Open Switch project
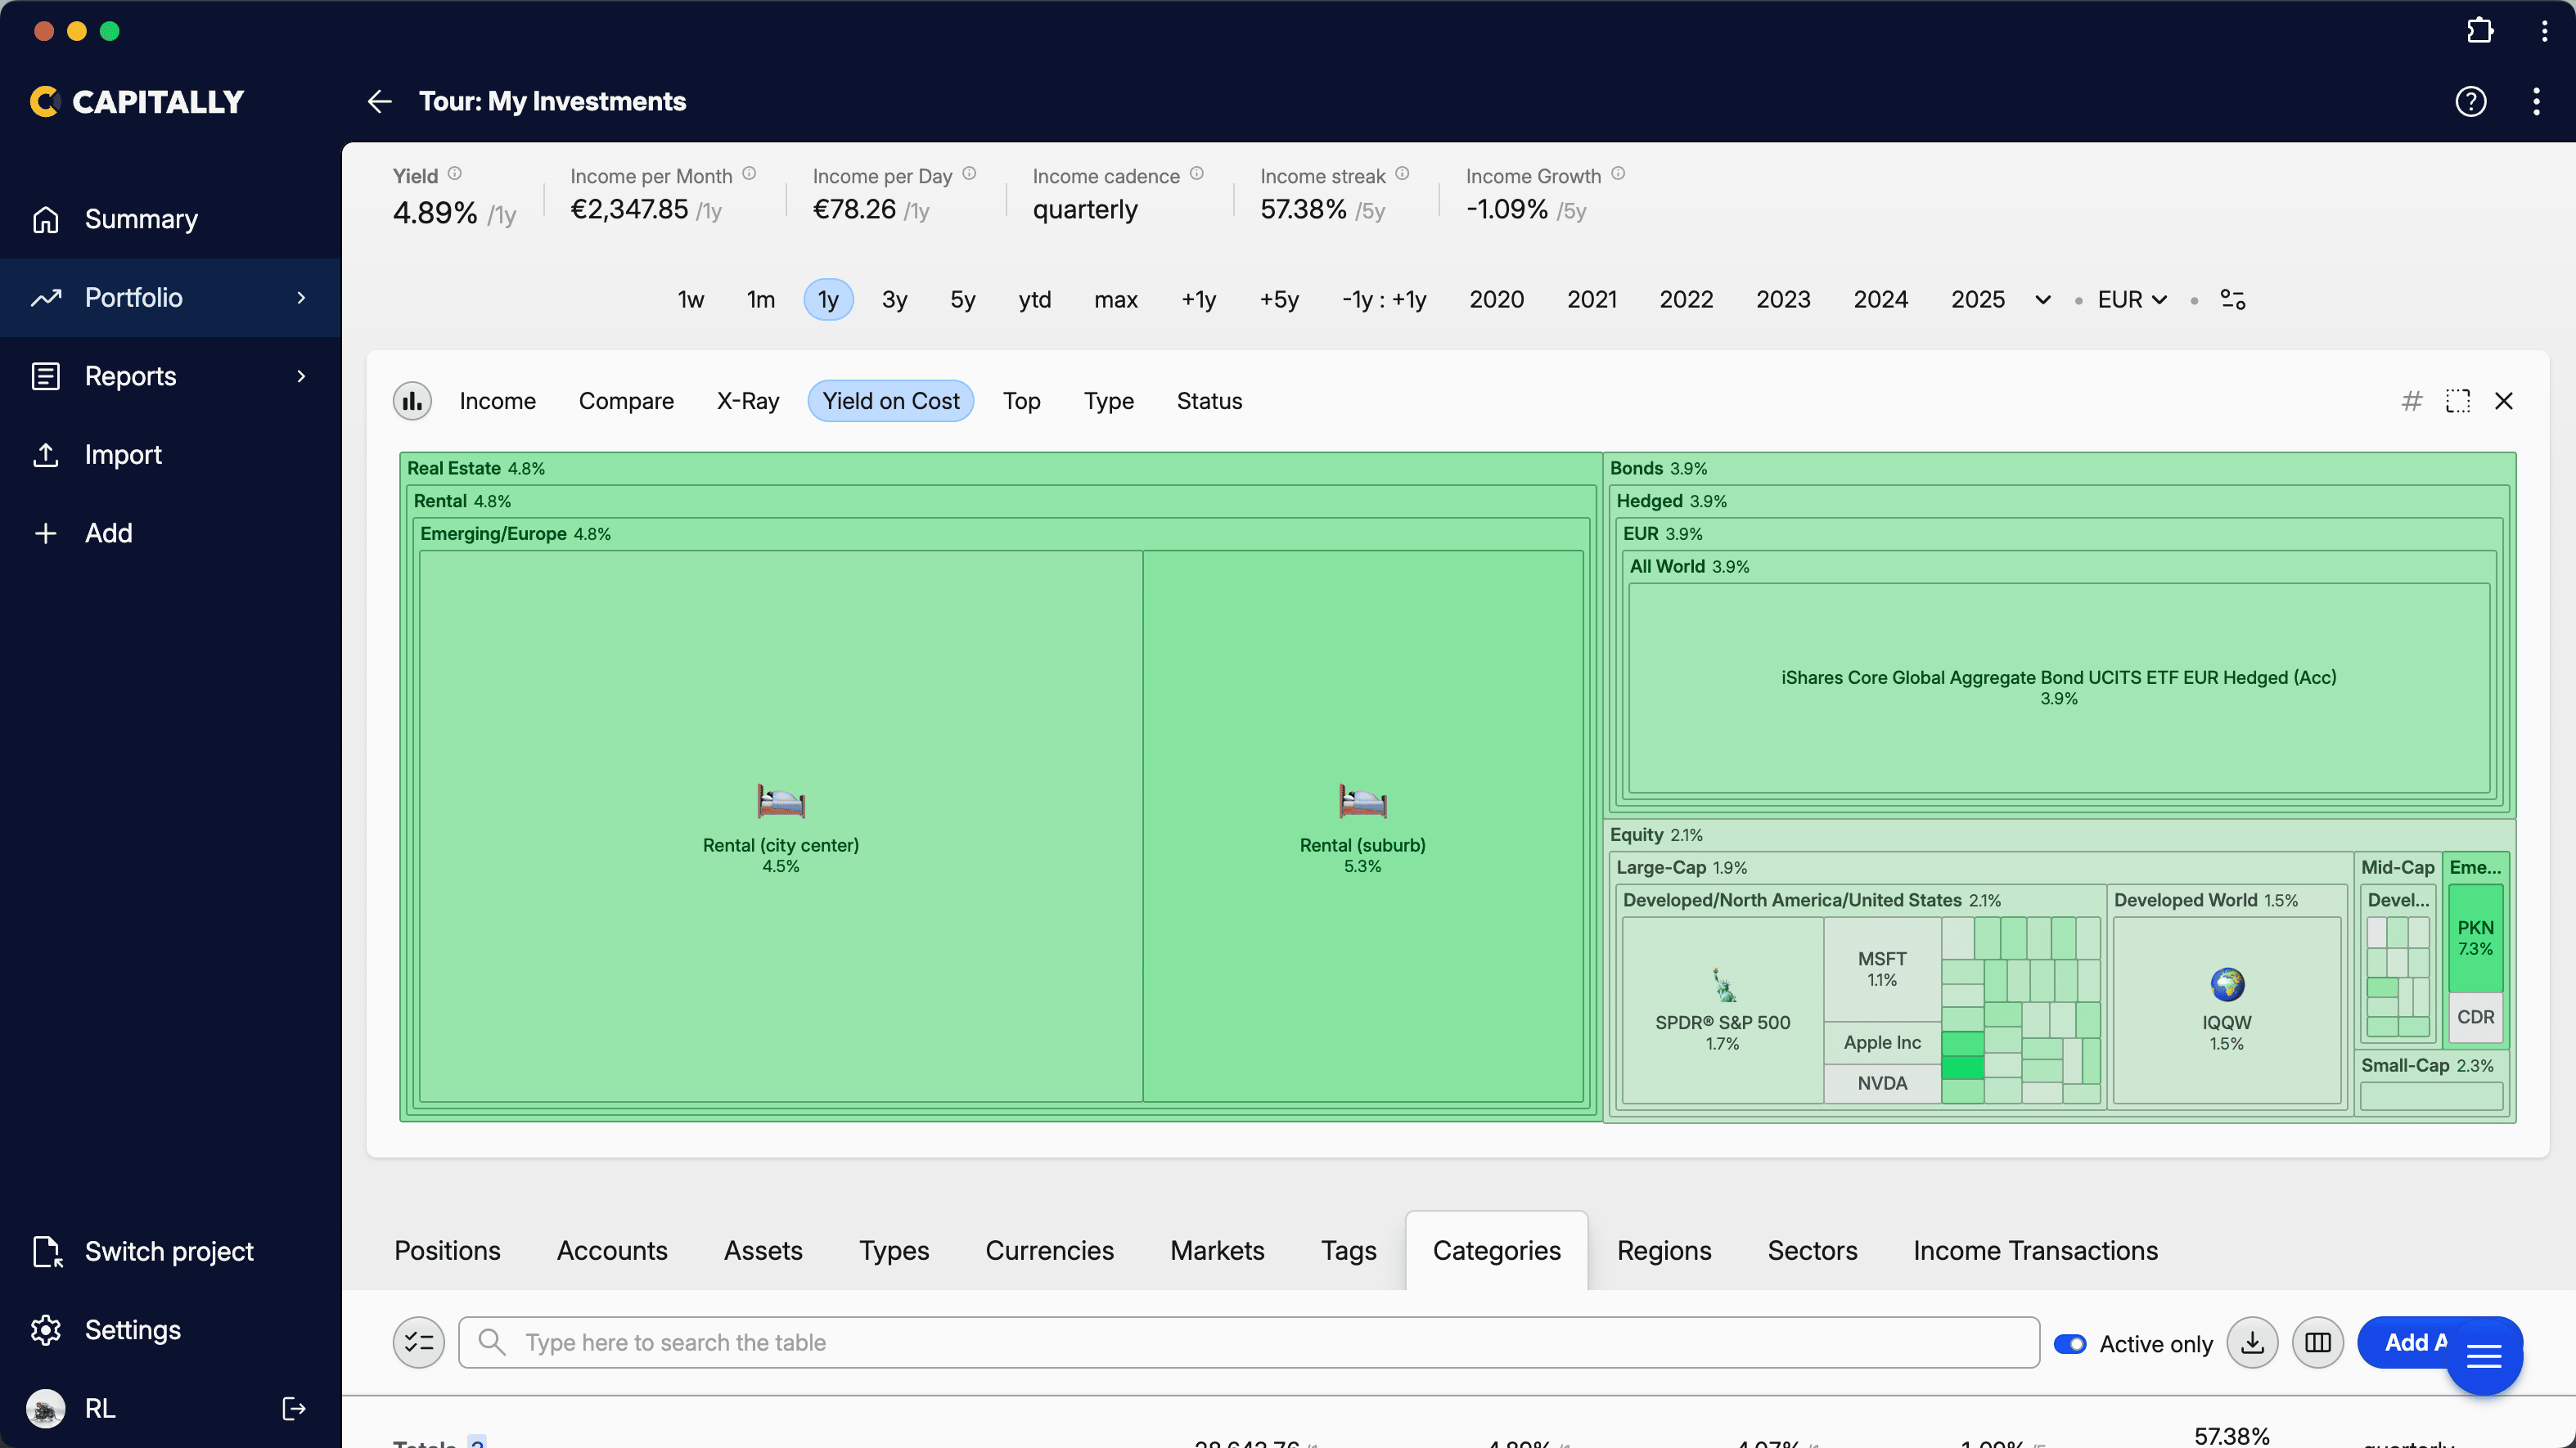Image resolution: width=2576 pixels, height=1448 pixels. (170, 1251)
